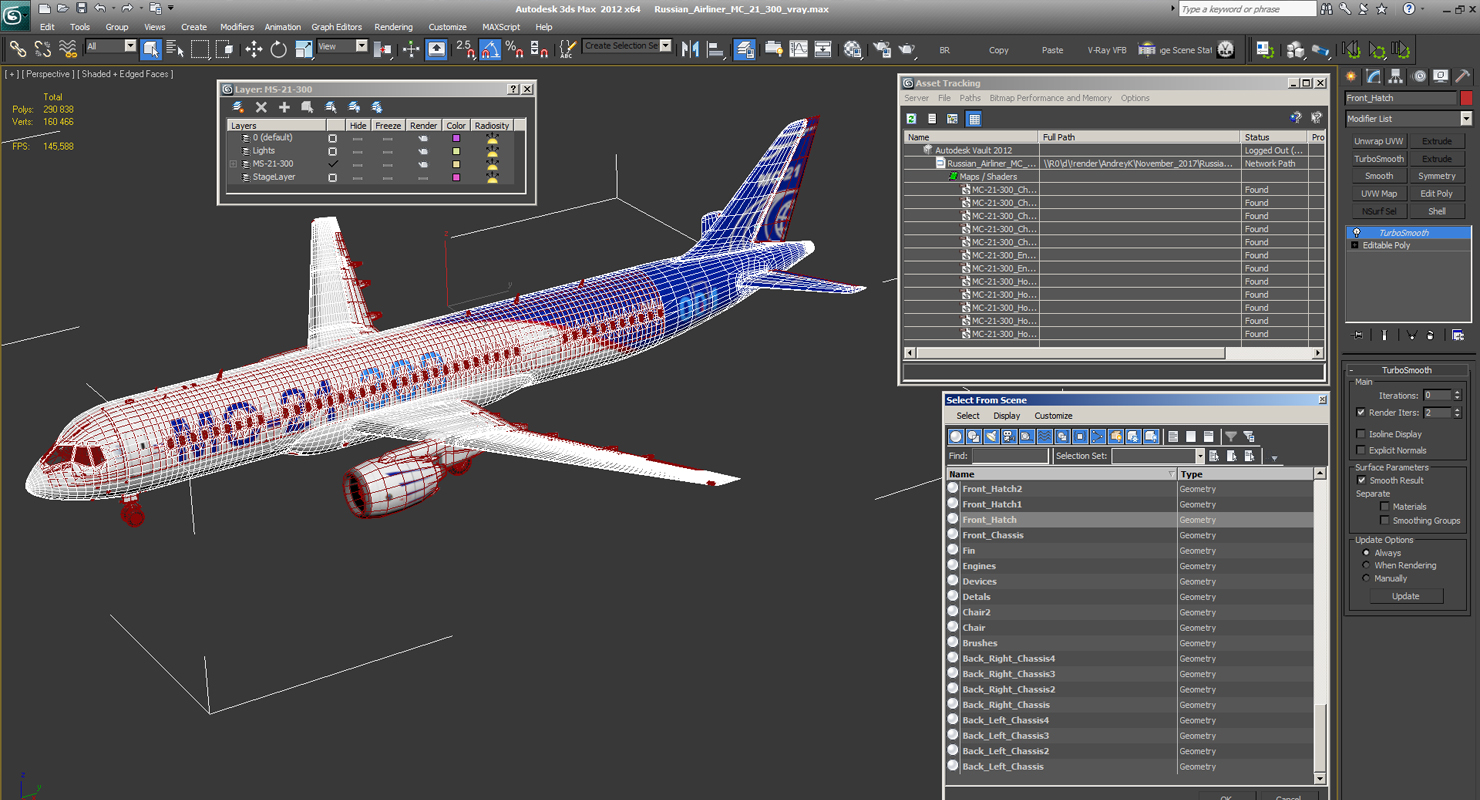1480x800 pixels.
Task: Click the StageLayer color swatch
Action: click(456, 177)
